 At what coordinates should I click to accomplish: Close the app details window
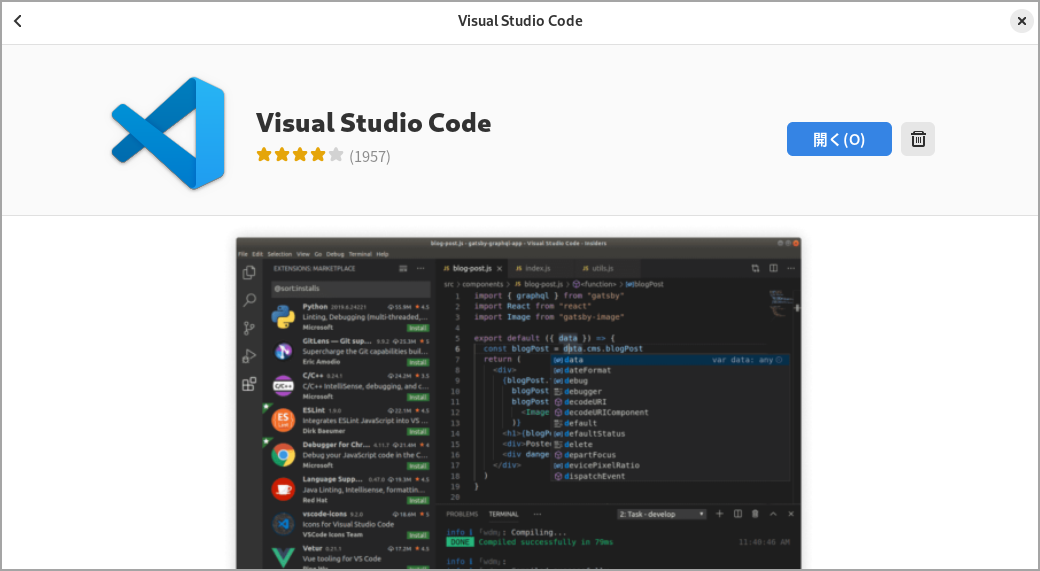1021,21
